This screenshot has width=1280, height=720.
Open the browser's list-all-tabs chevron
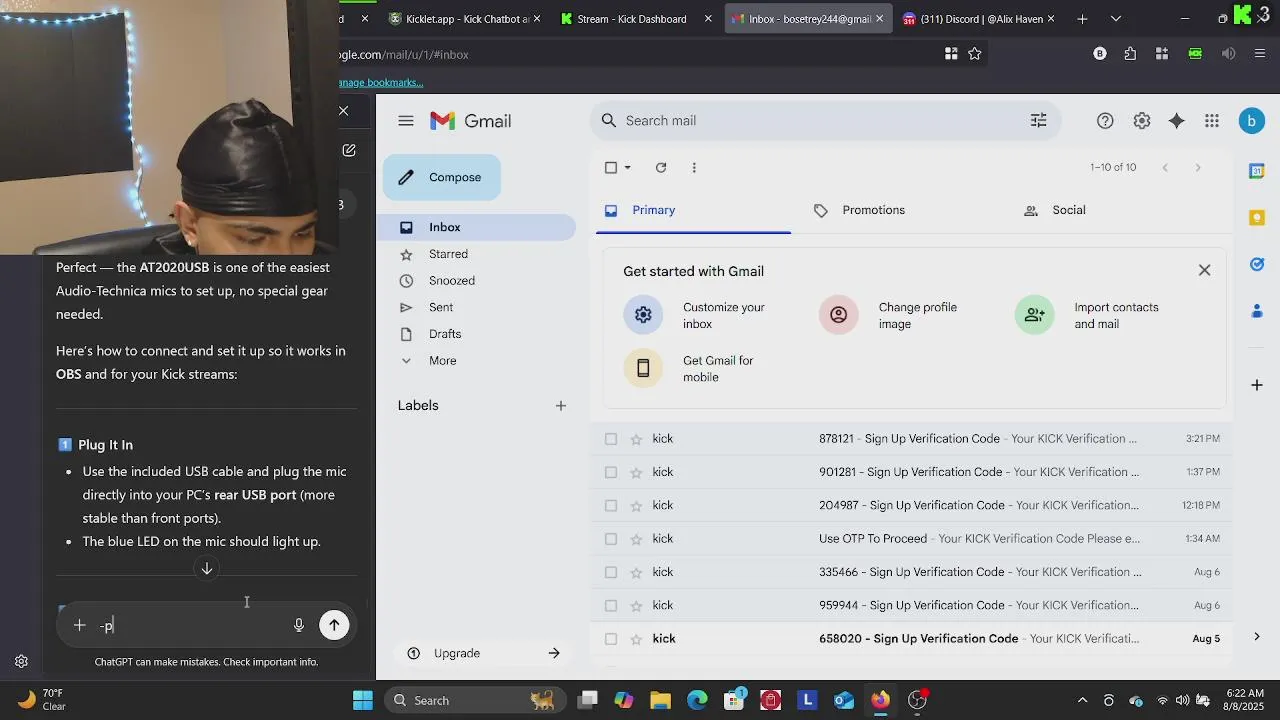[x=1116, y=19]
